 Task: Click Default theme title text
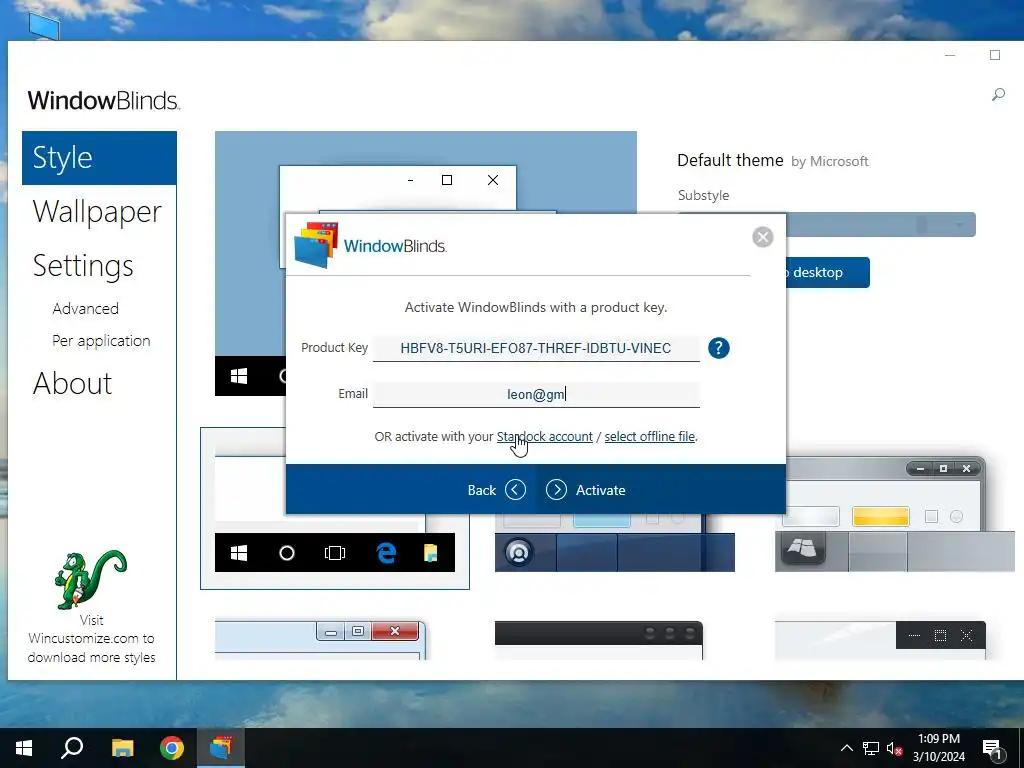(730, 160)
